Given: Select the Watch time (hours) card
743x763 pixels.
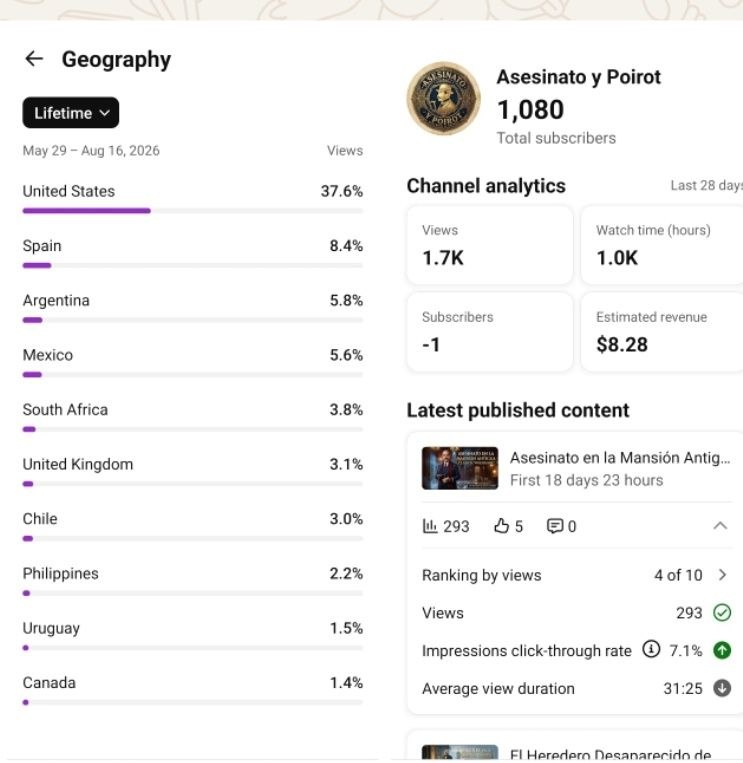Looking at the screenshot, I should 662,245.
